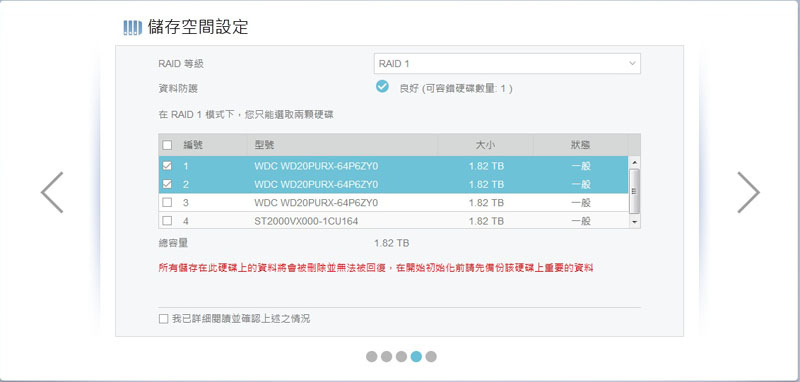Image resolution: width=800 pixels, height=382 pixels.
Task: Open the RAID 等級 dropdown showing RAID 1
Action: click(507, 64)
